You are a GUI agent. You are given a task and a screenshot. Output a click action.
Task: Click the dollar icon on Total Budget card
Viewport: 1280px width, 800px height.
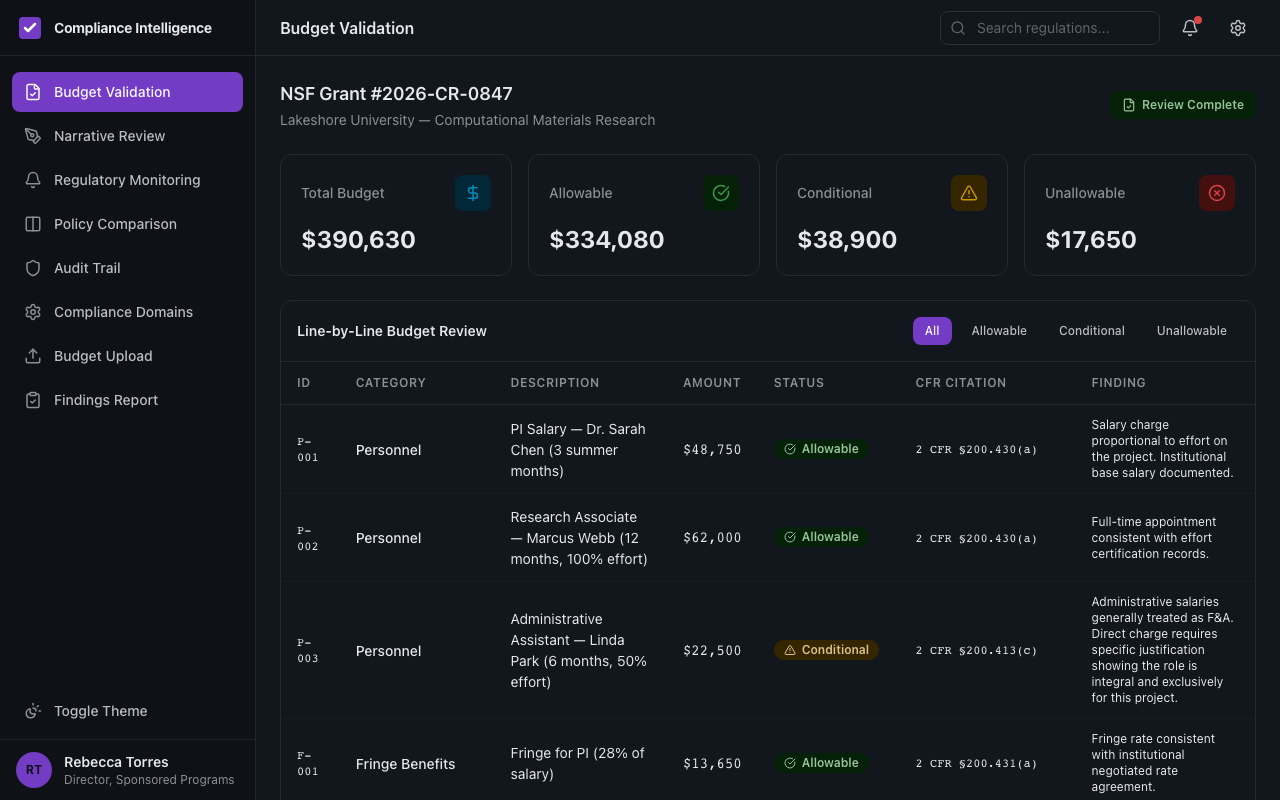[x=473, y=193]
